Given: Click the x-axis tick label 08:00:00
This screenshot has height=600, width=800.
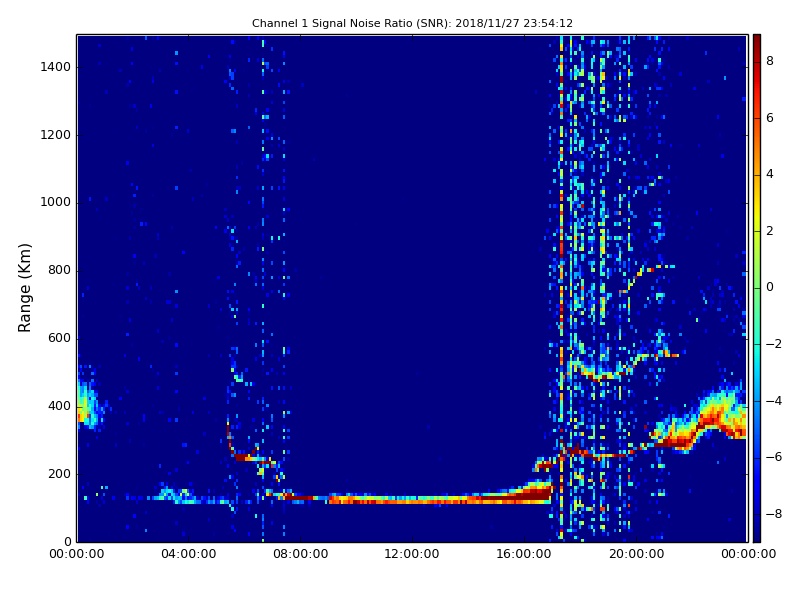Looking at the screenshot, I should point(301,554).
